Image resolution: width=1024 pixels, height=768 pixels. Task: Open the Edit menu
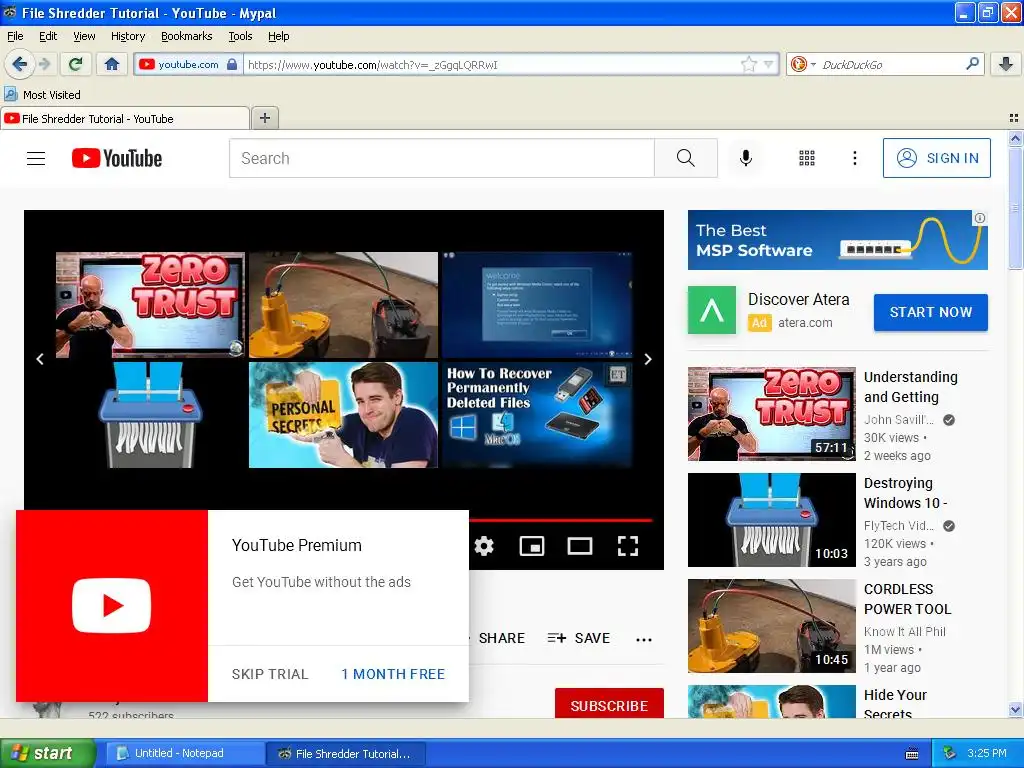[48, 36]
